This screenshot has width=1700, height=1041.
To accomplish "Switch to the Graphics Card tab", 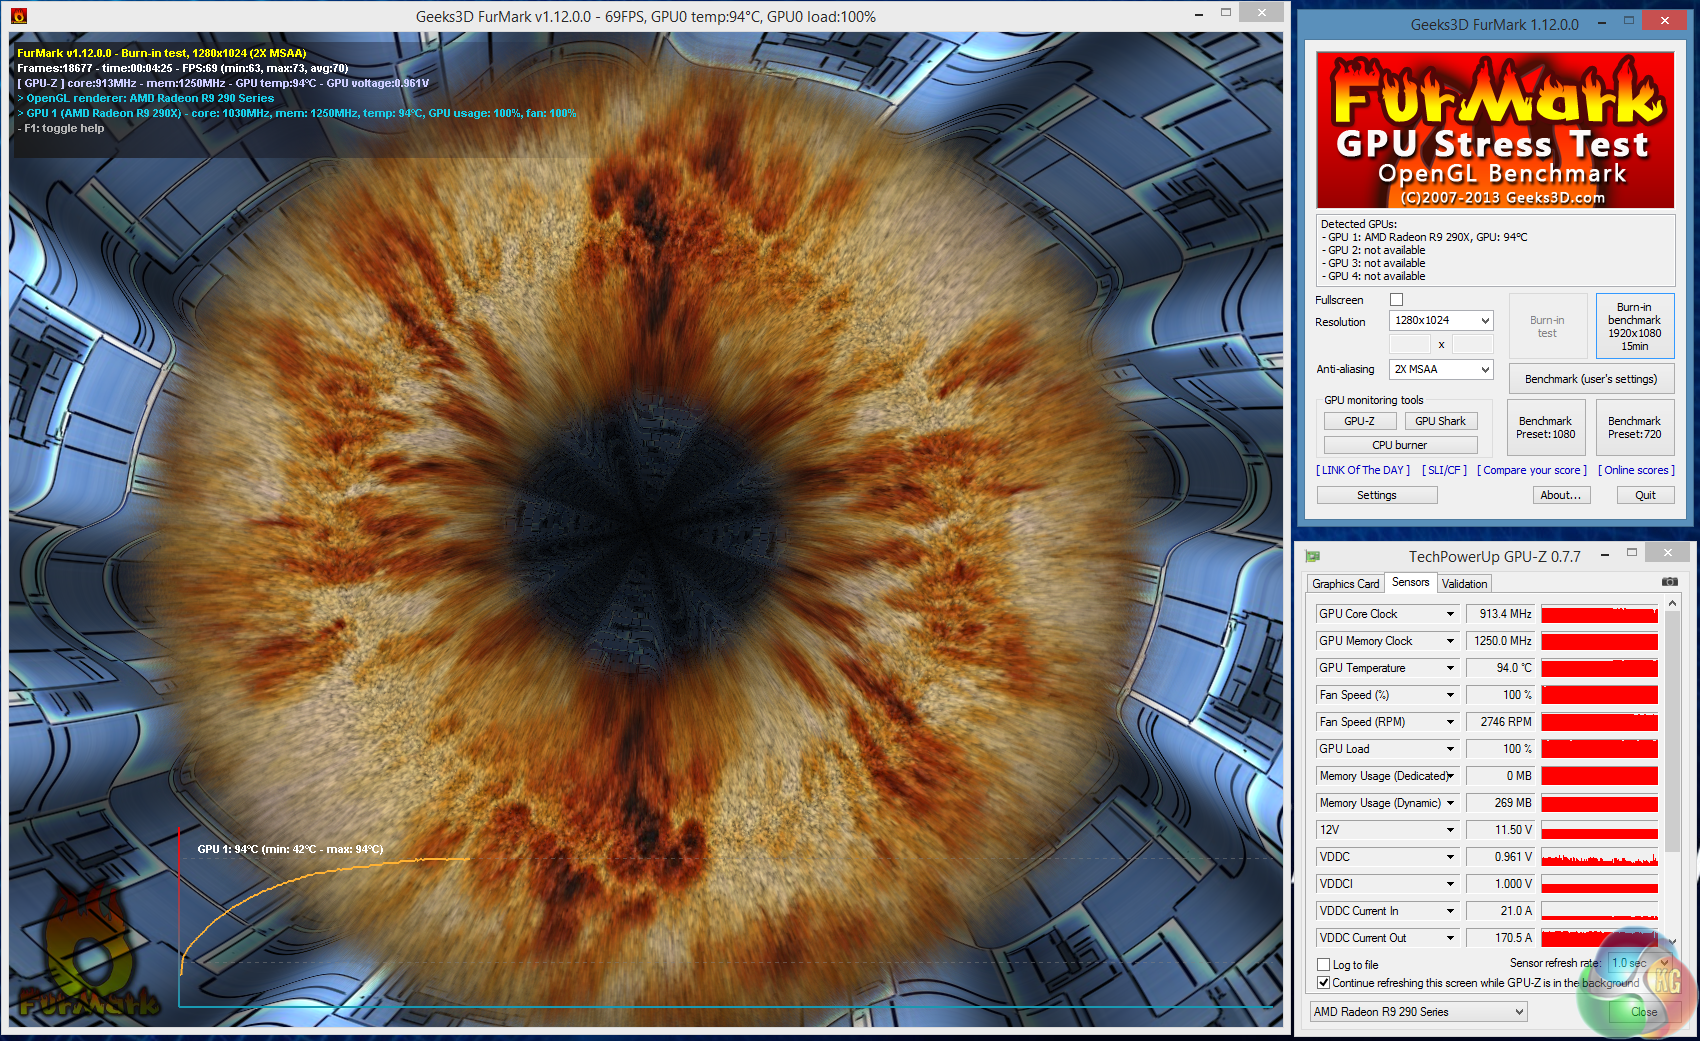I will point(1345,584).
